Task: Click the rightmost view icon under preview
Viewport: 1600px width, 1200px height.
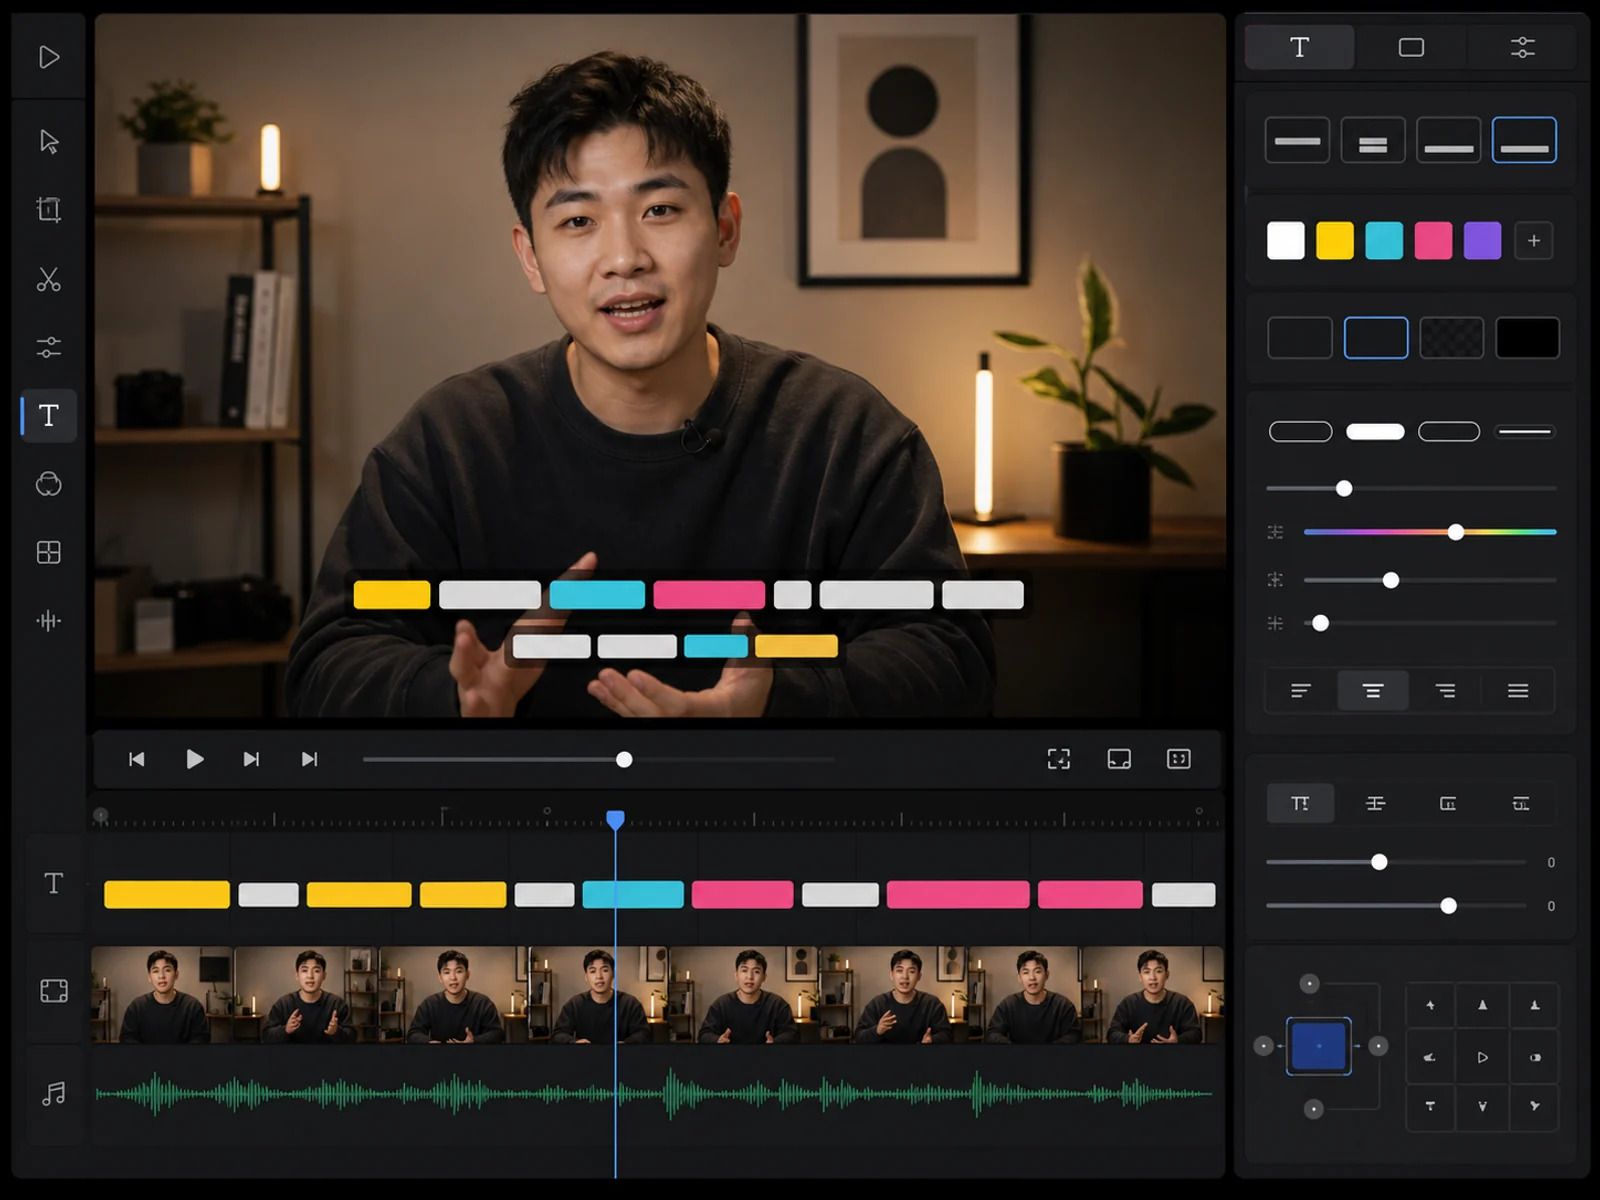Action: [1179, 759]
